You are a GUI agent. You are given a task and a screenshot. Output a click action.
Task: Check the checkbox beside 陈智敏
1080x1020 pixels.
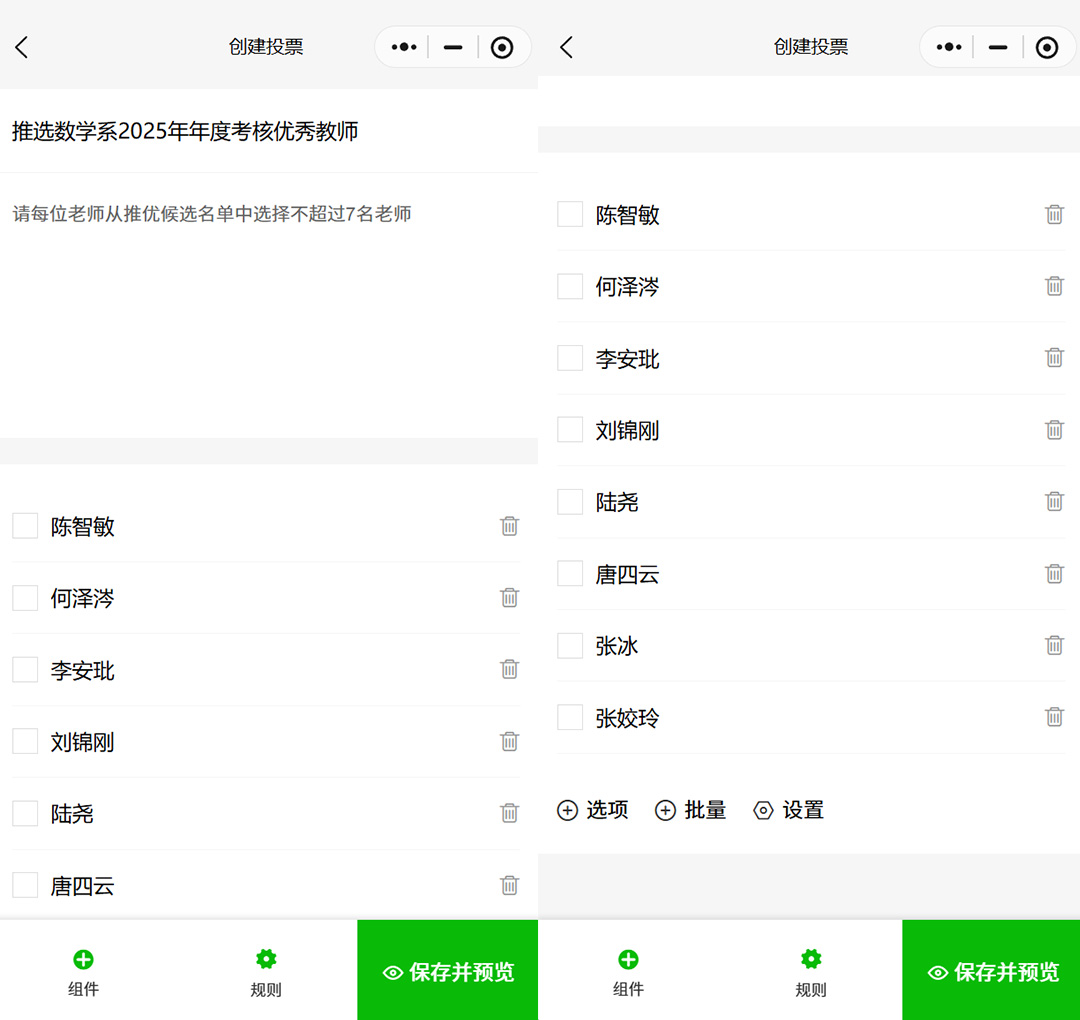(569, 214)
